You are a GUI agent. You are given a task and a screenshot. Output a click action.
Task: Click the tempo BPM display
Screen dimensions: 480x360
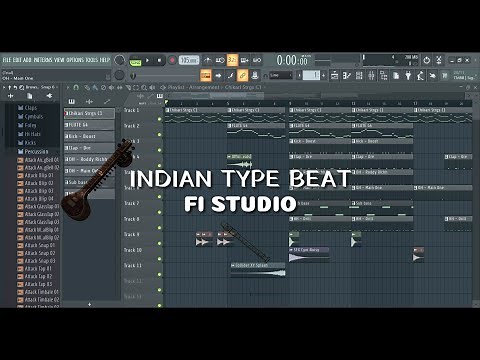click(x=189, y=60)
